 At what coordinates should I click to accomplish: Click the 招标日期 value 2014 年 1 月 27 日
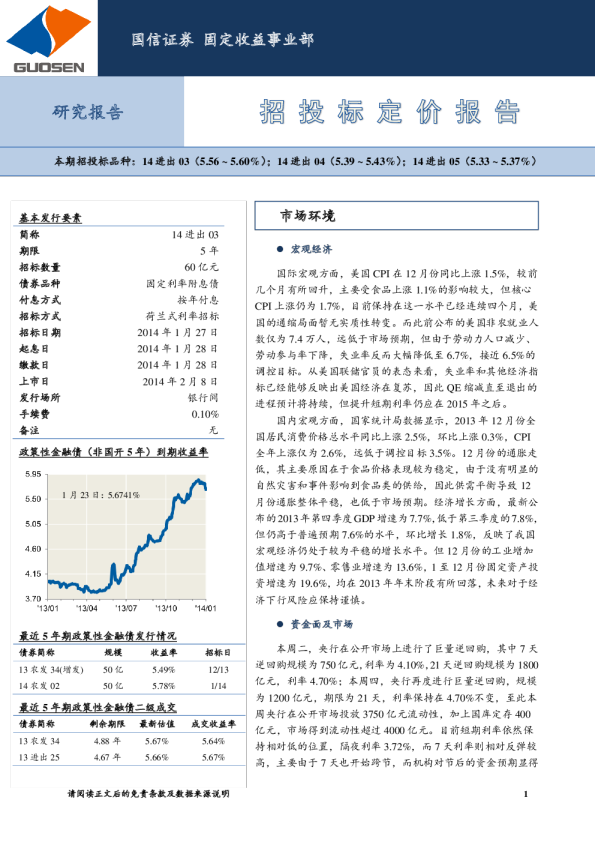point(177,332)
